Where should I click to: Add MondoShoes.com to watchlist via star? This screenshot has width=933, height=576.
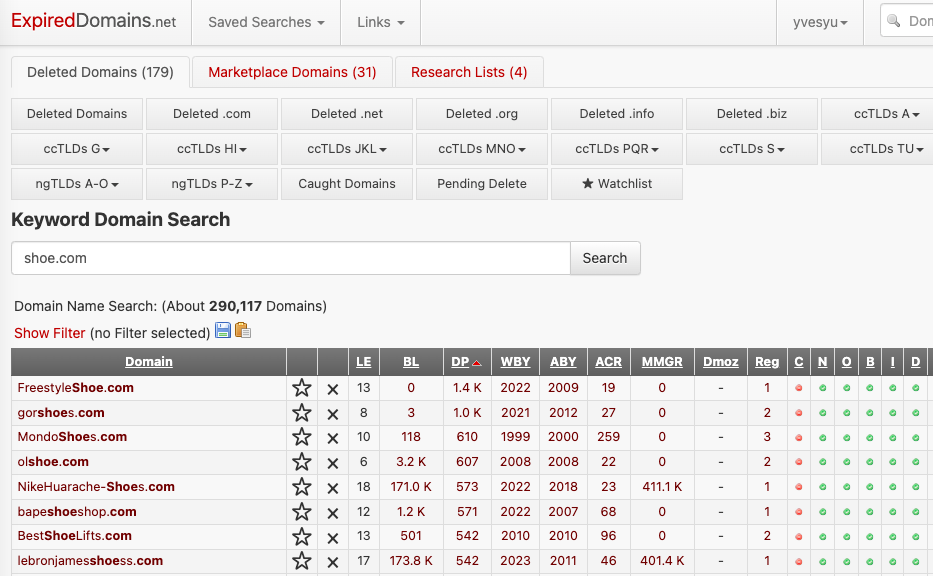tap(302, 437)
